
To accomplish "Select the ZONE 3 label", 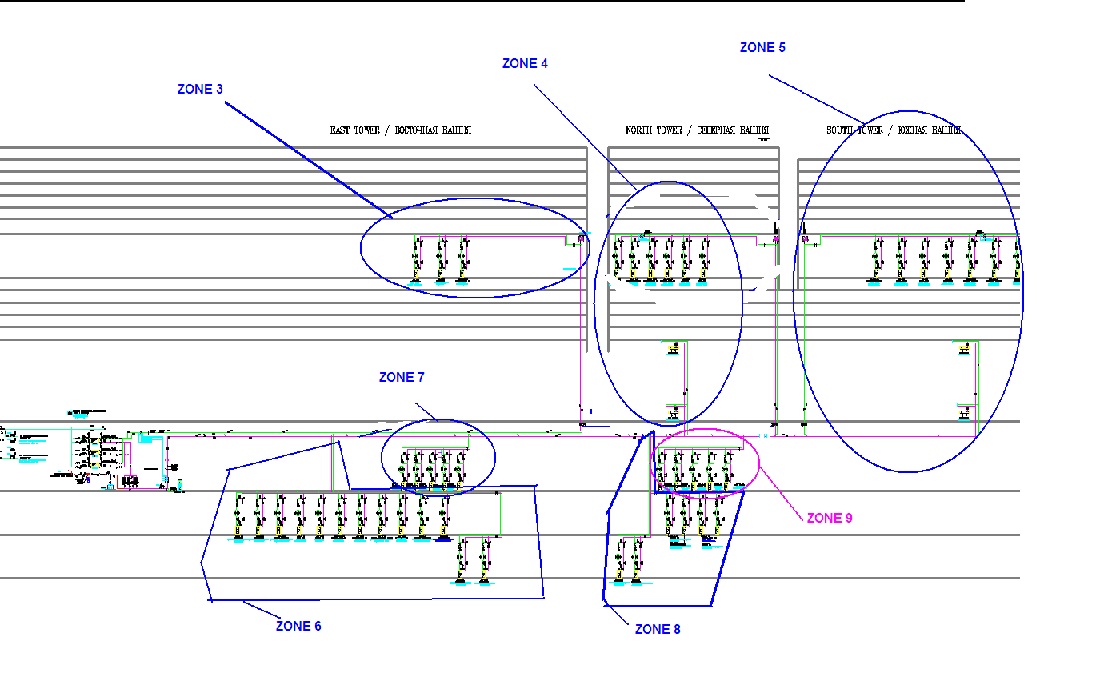I will pyautogui.click(x=199, y=89).
